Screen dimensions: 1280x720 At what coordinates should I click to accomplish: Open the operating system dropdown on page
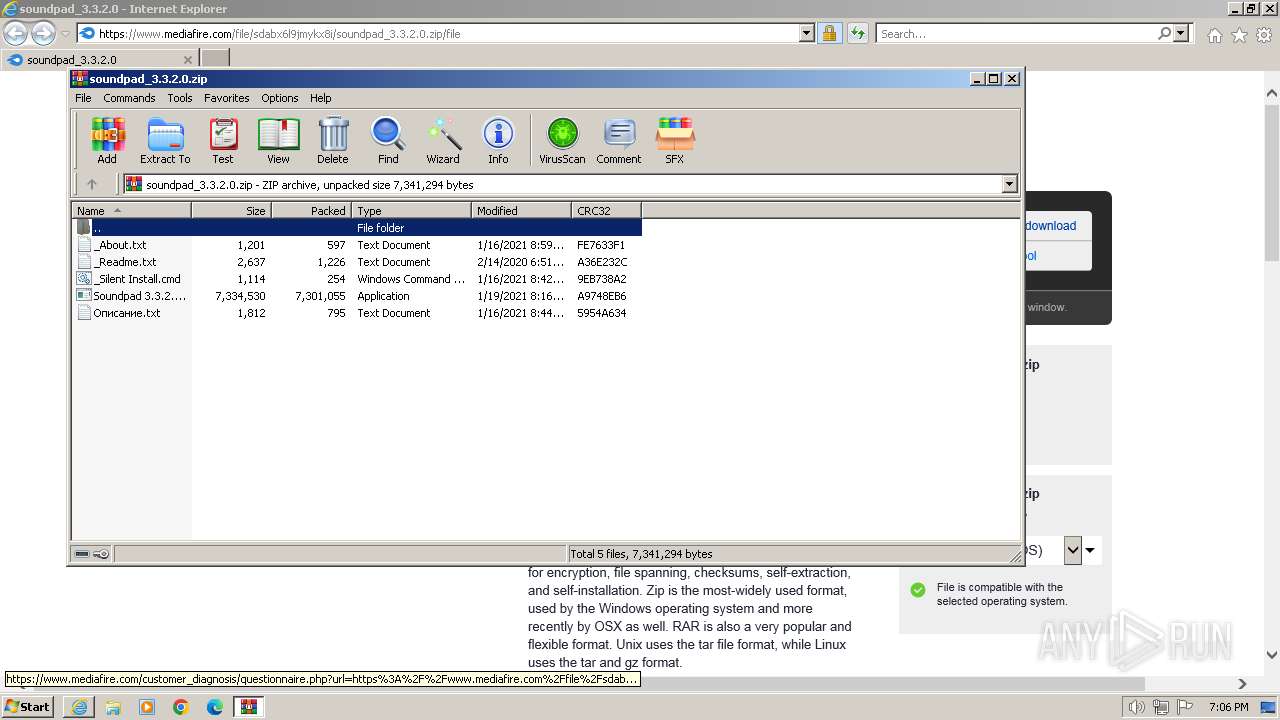[x=1073, y=550]
